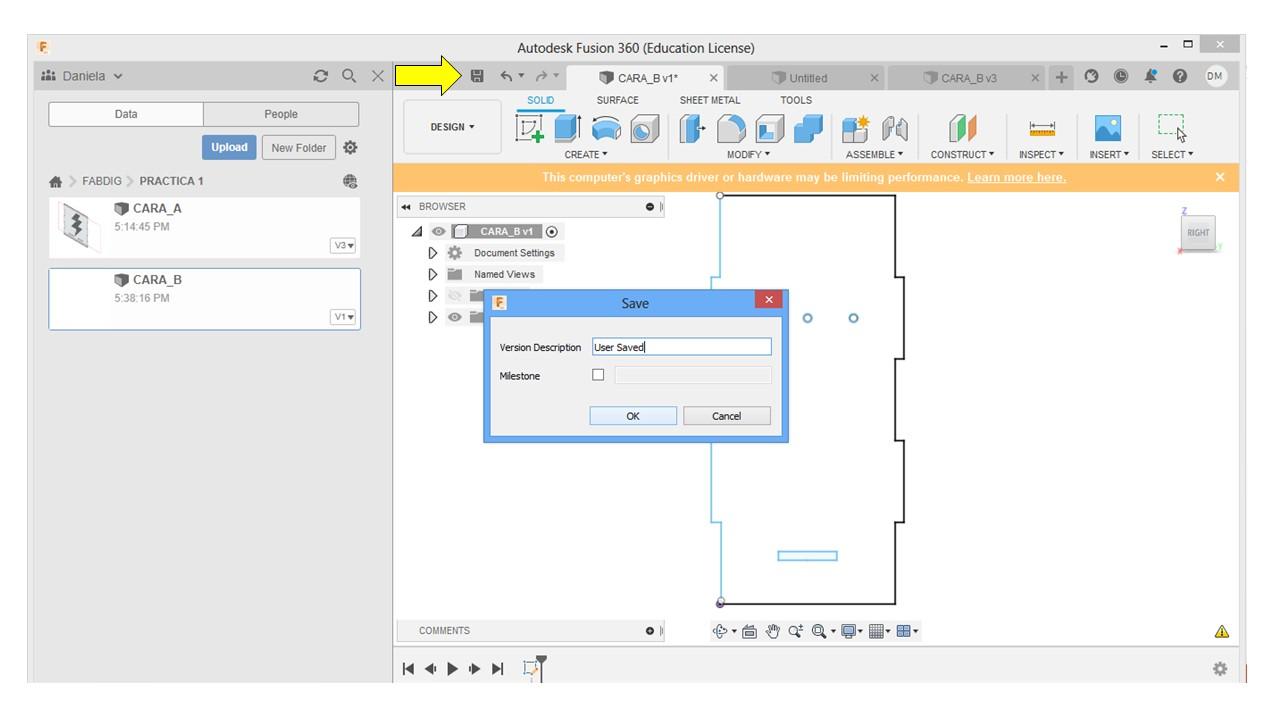Screen dimensions: 1280x720
Task: Open the Learn more here link
Action: [1017, 178]
